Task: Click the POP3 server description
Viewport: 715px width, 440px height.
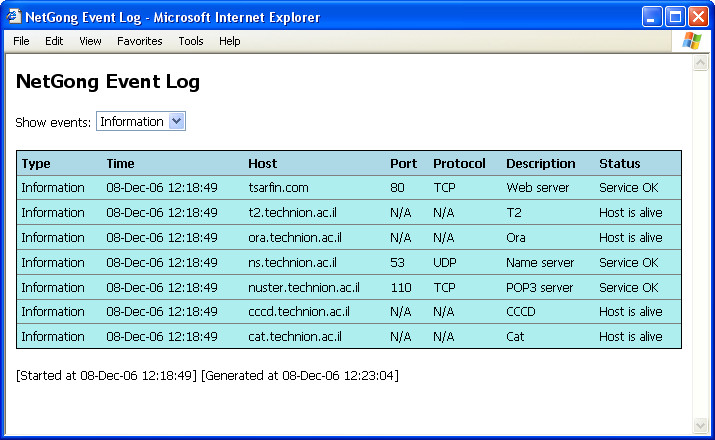Action: point(539,288)
